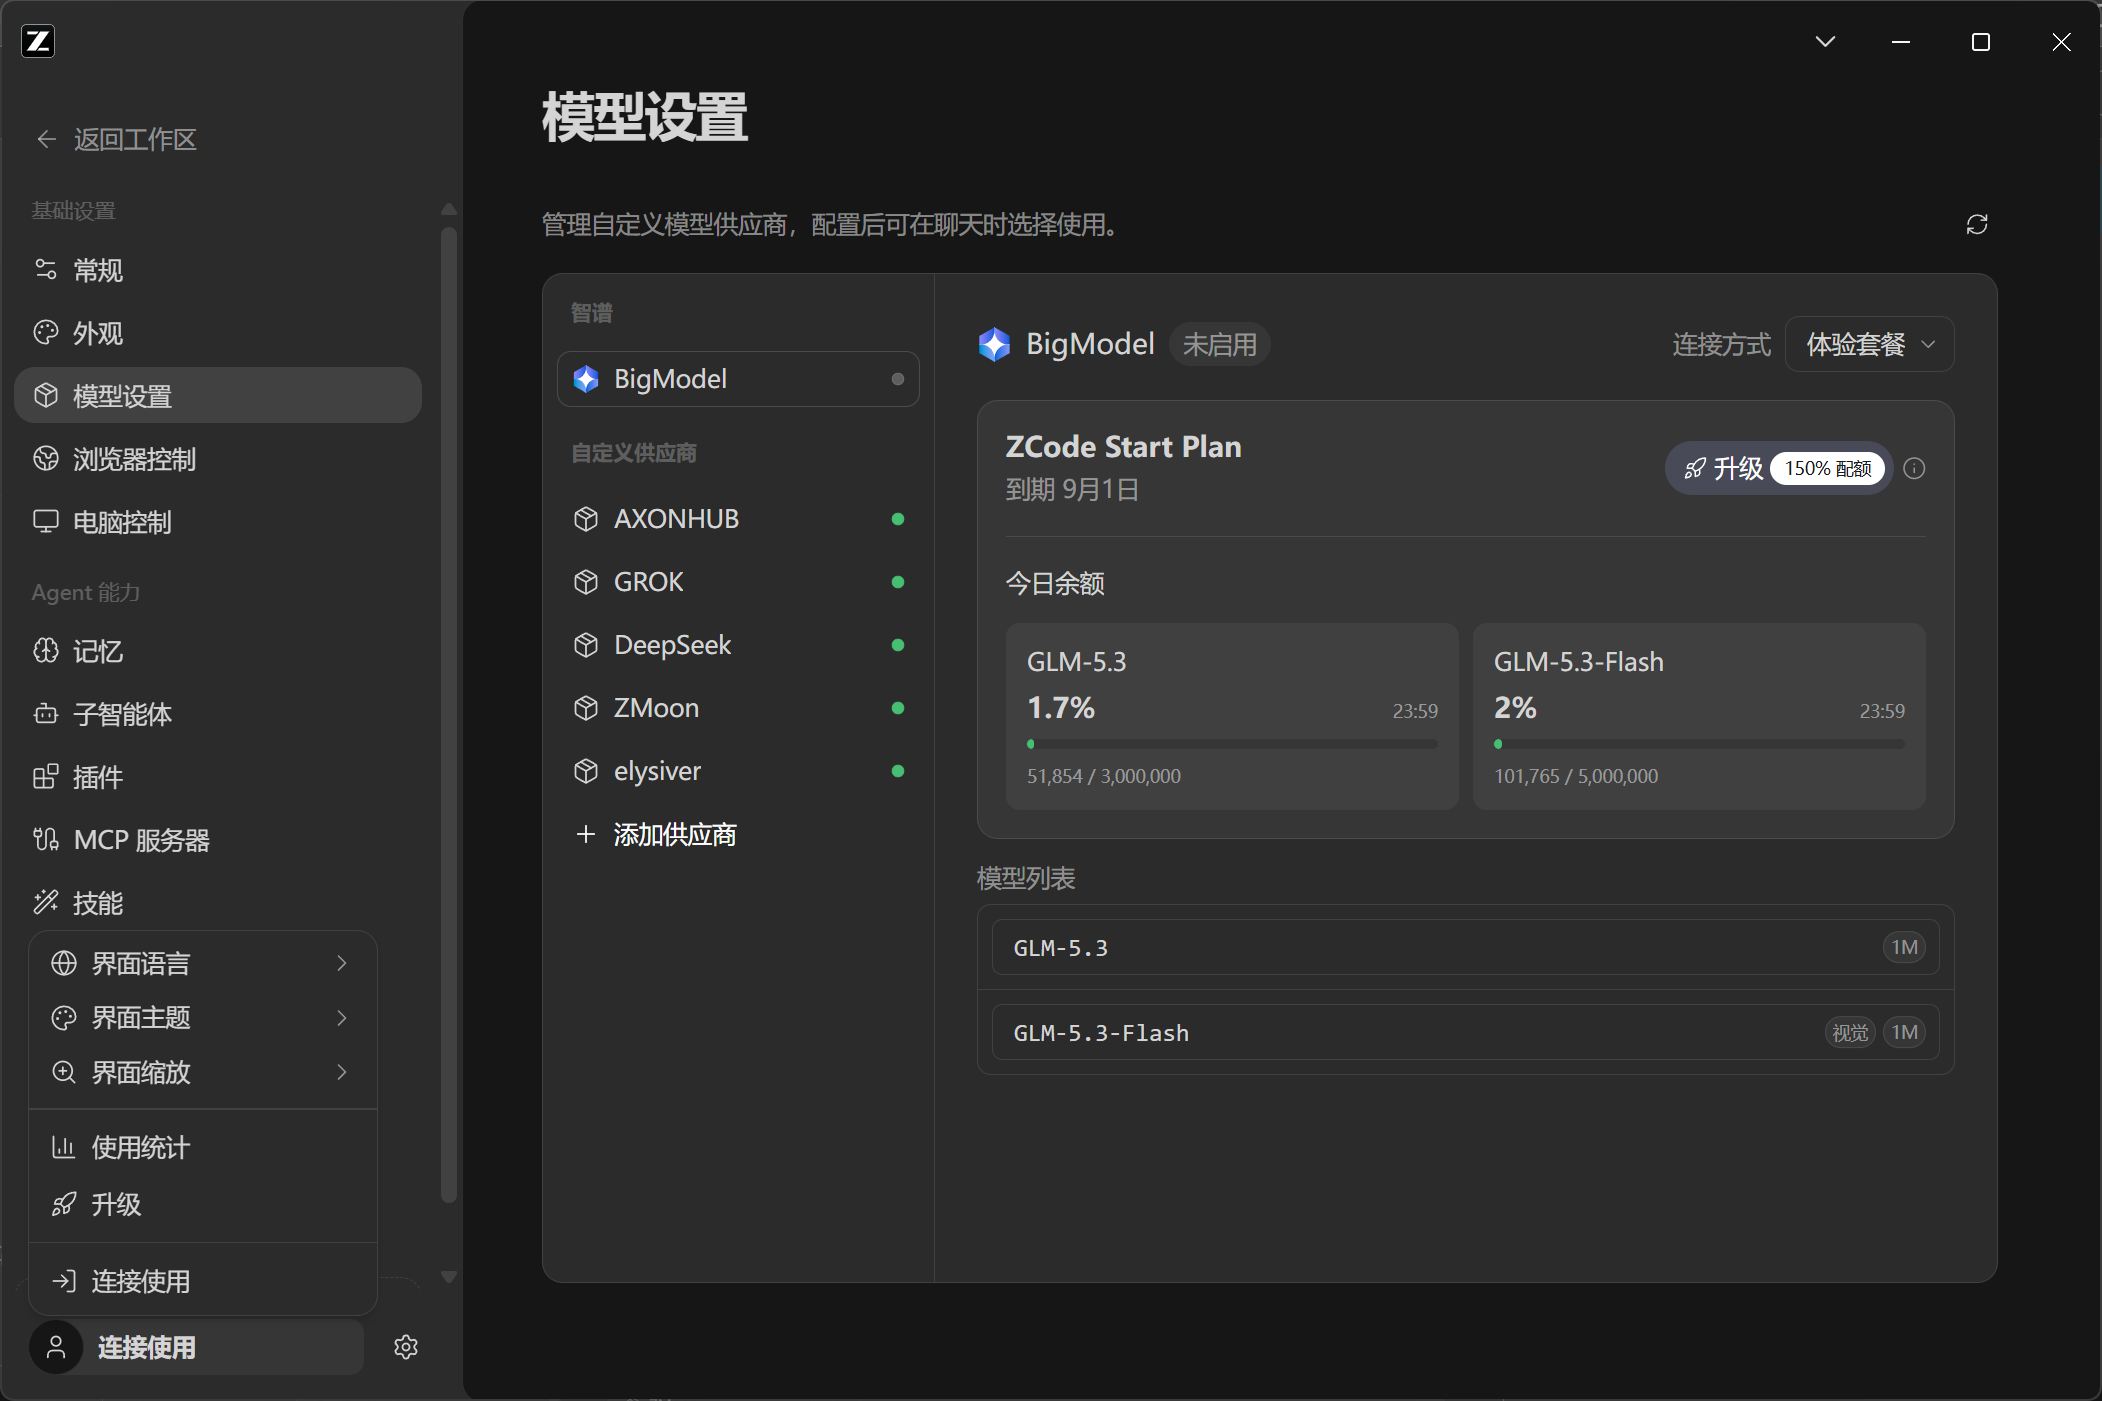The height and width of the screenshot is (1401, 2102).
Task: Select the BigModel provider
Action: [x=738, y=379]
